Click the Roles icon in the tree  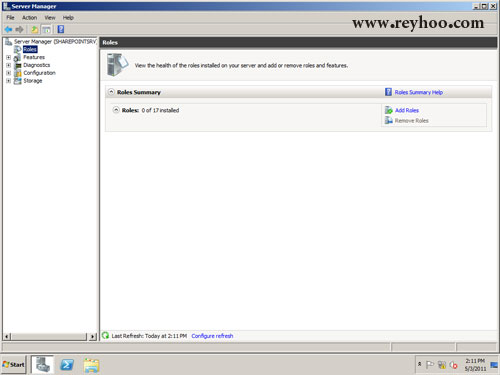point(18,49)
